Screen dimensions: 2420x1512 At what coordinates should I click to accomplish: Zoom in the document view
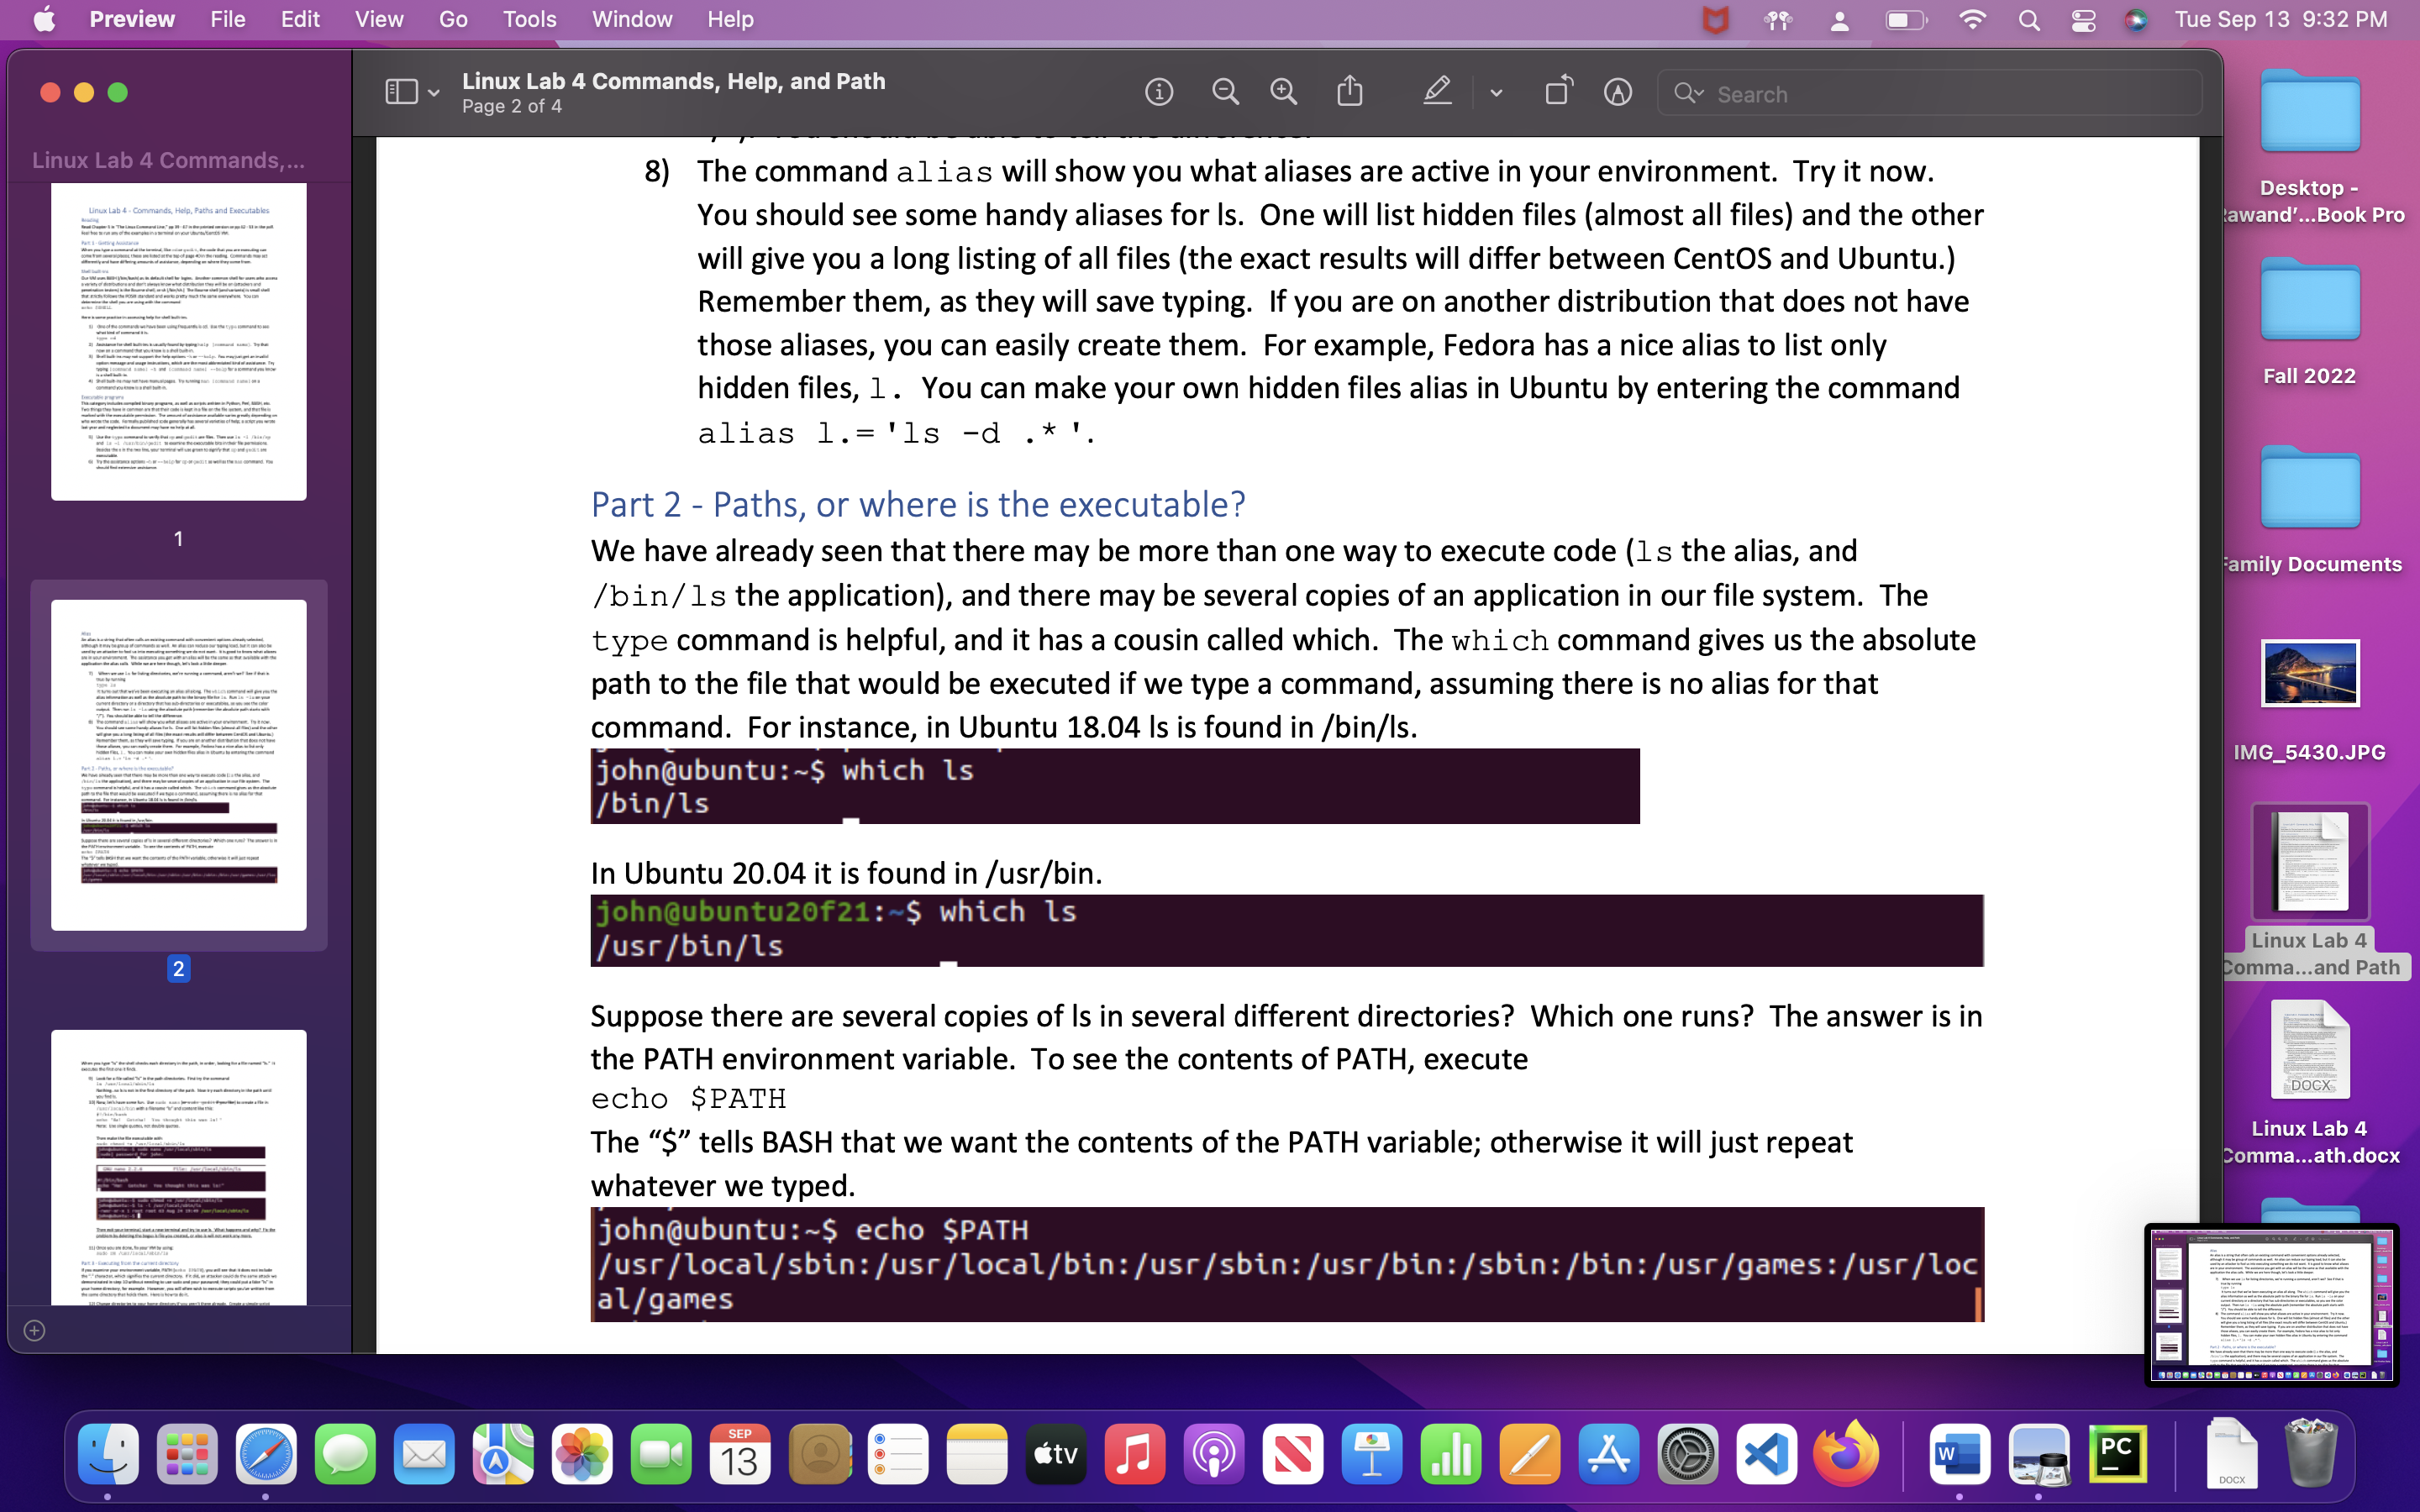(1284, 93)
